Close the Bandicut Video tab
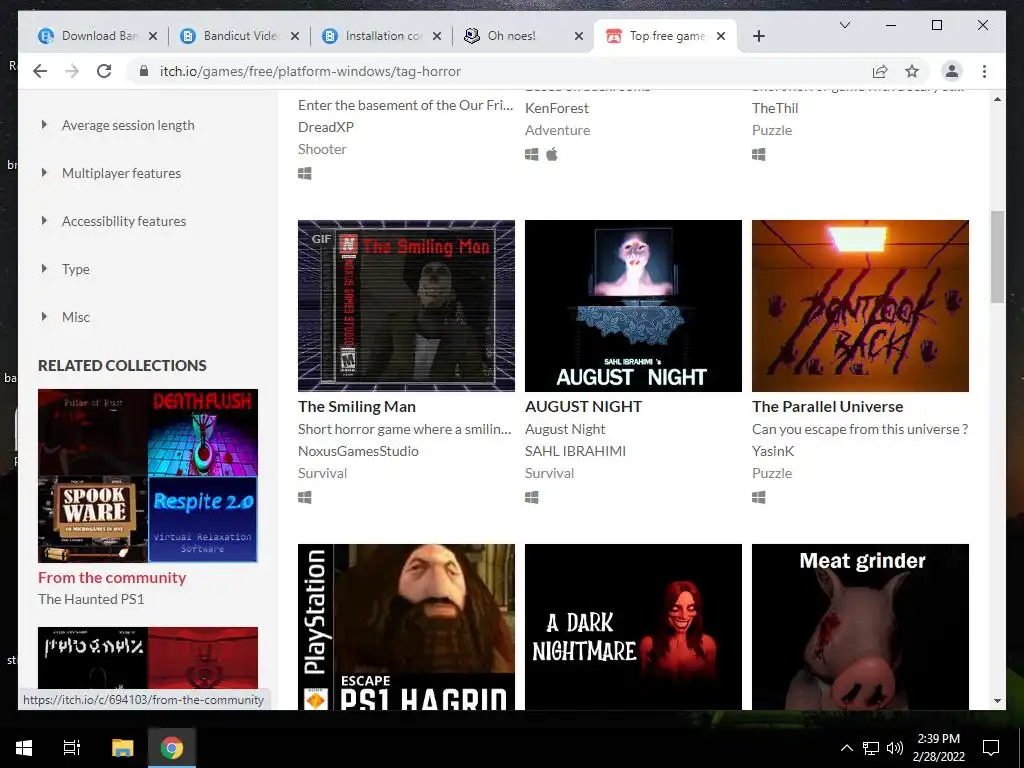Image resolution: width=1024 pixels, height=768 pixels. tap(295, 36)
